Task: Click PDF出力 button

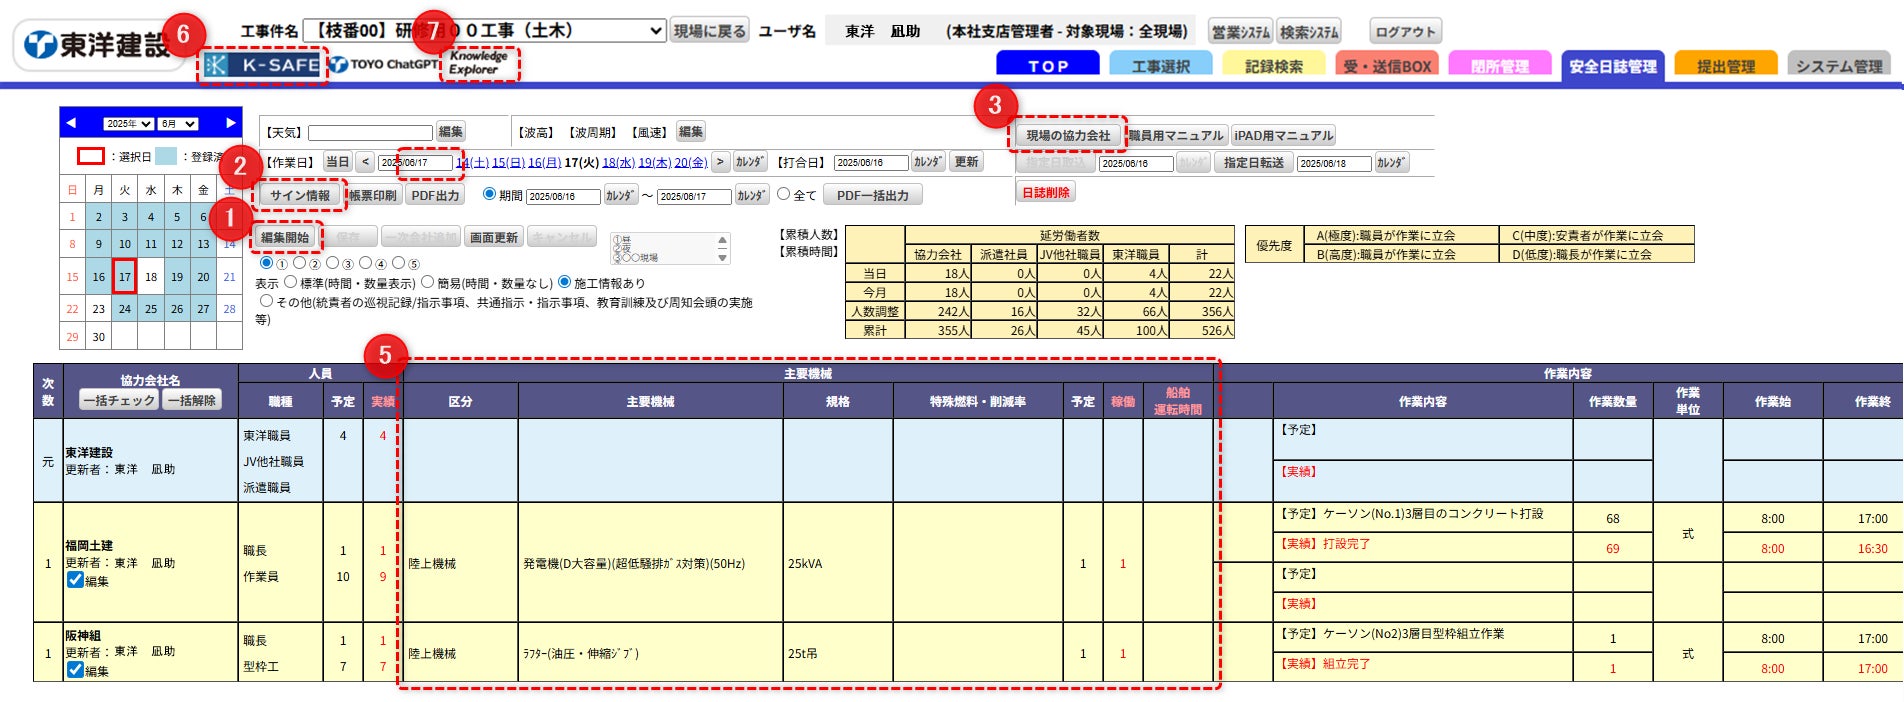Action: tap(435, 195)
